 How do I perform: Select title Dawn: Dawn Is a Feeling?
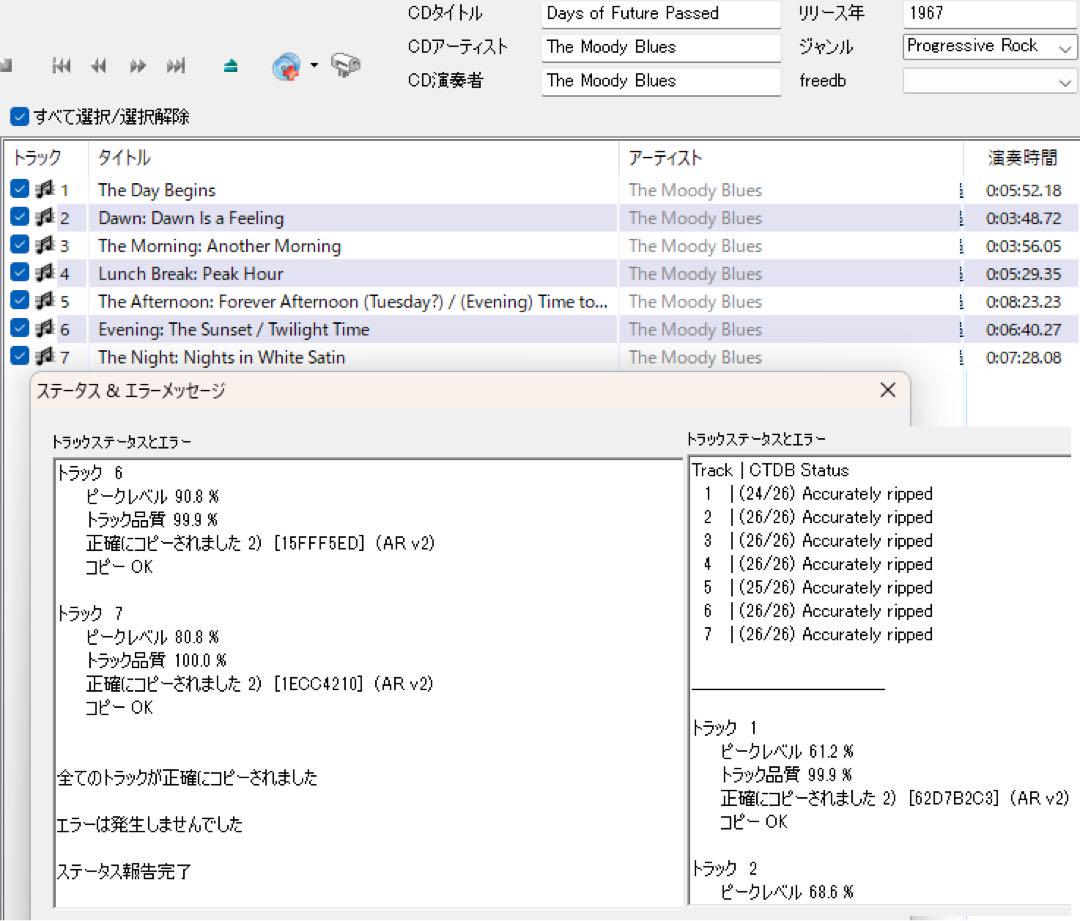click(x=191, y=218)
